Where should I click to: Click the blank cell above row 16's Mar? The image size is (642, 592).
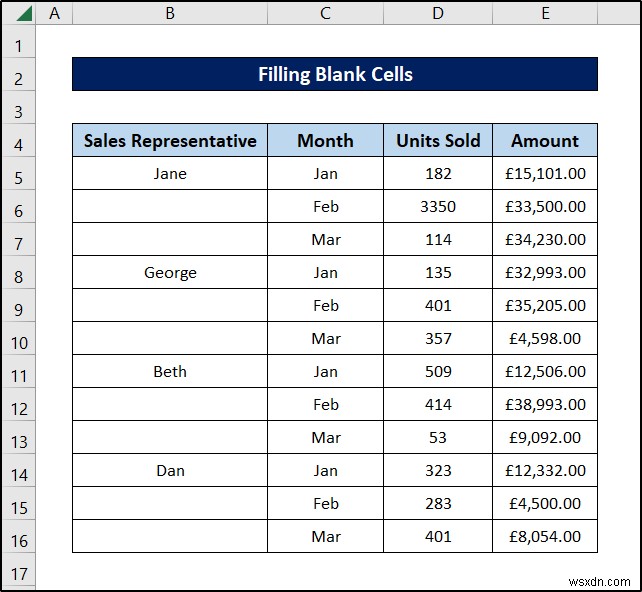[170, 504]
